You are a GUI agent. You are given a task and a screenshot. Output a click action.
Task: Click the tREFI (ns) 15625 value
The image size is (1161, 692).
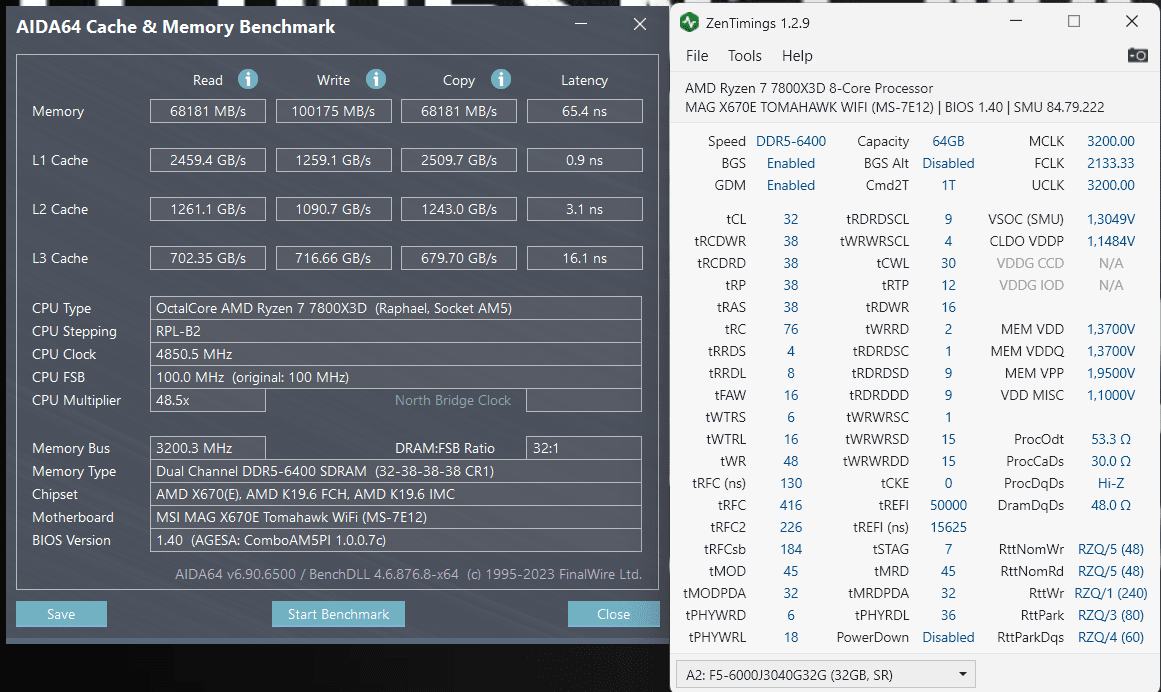[948, 527]
